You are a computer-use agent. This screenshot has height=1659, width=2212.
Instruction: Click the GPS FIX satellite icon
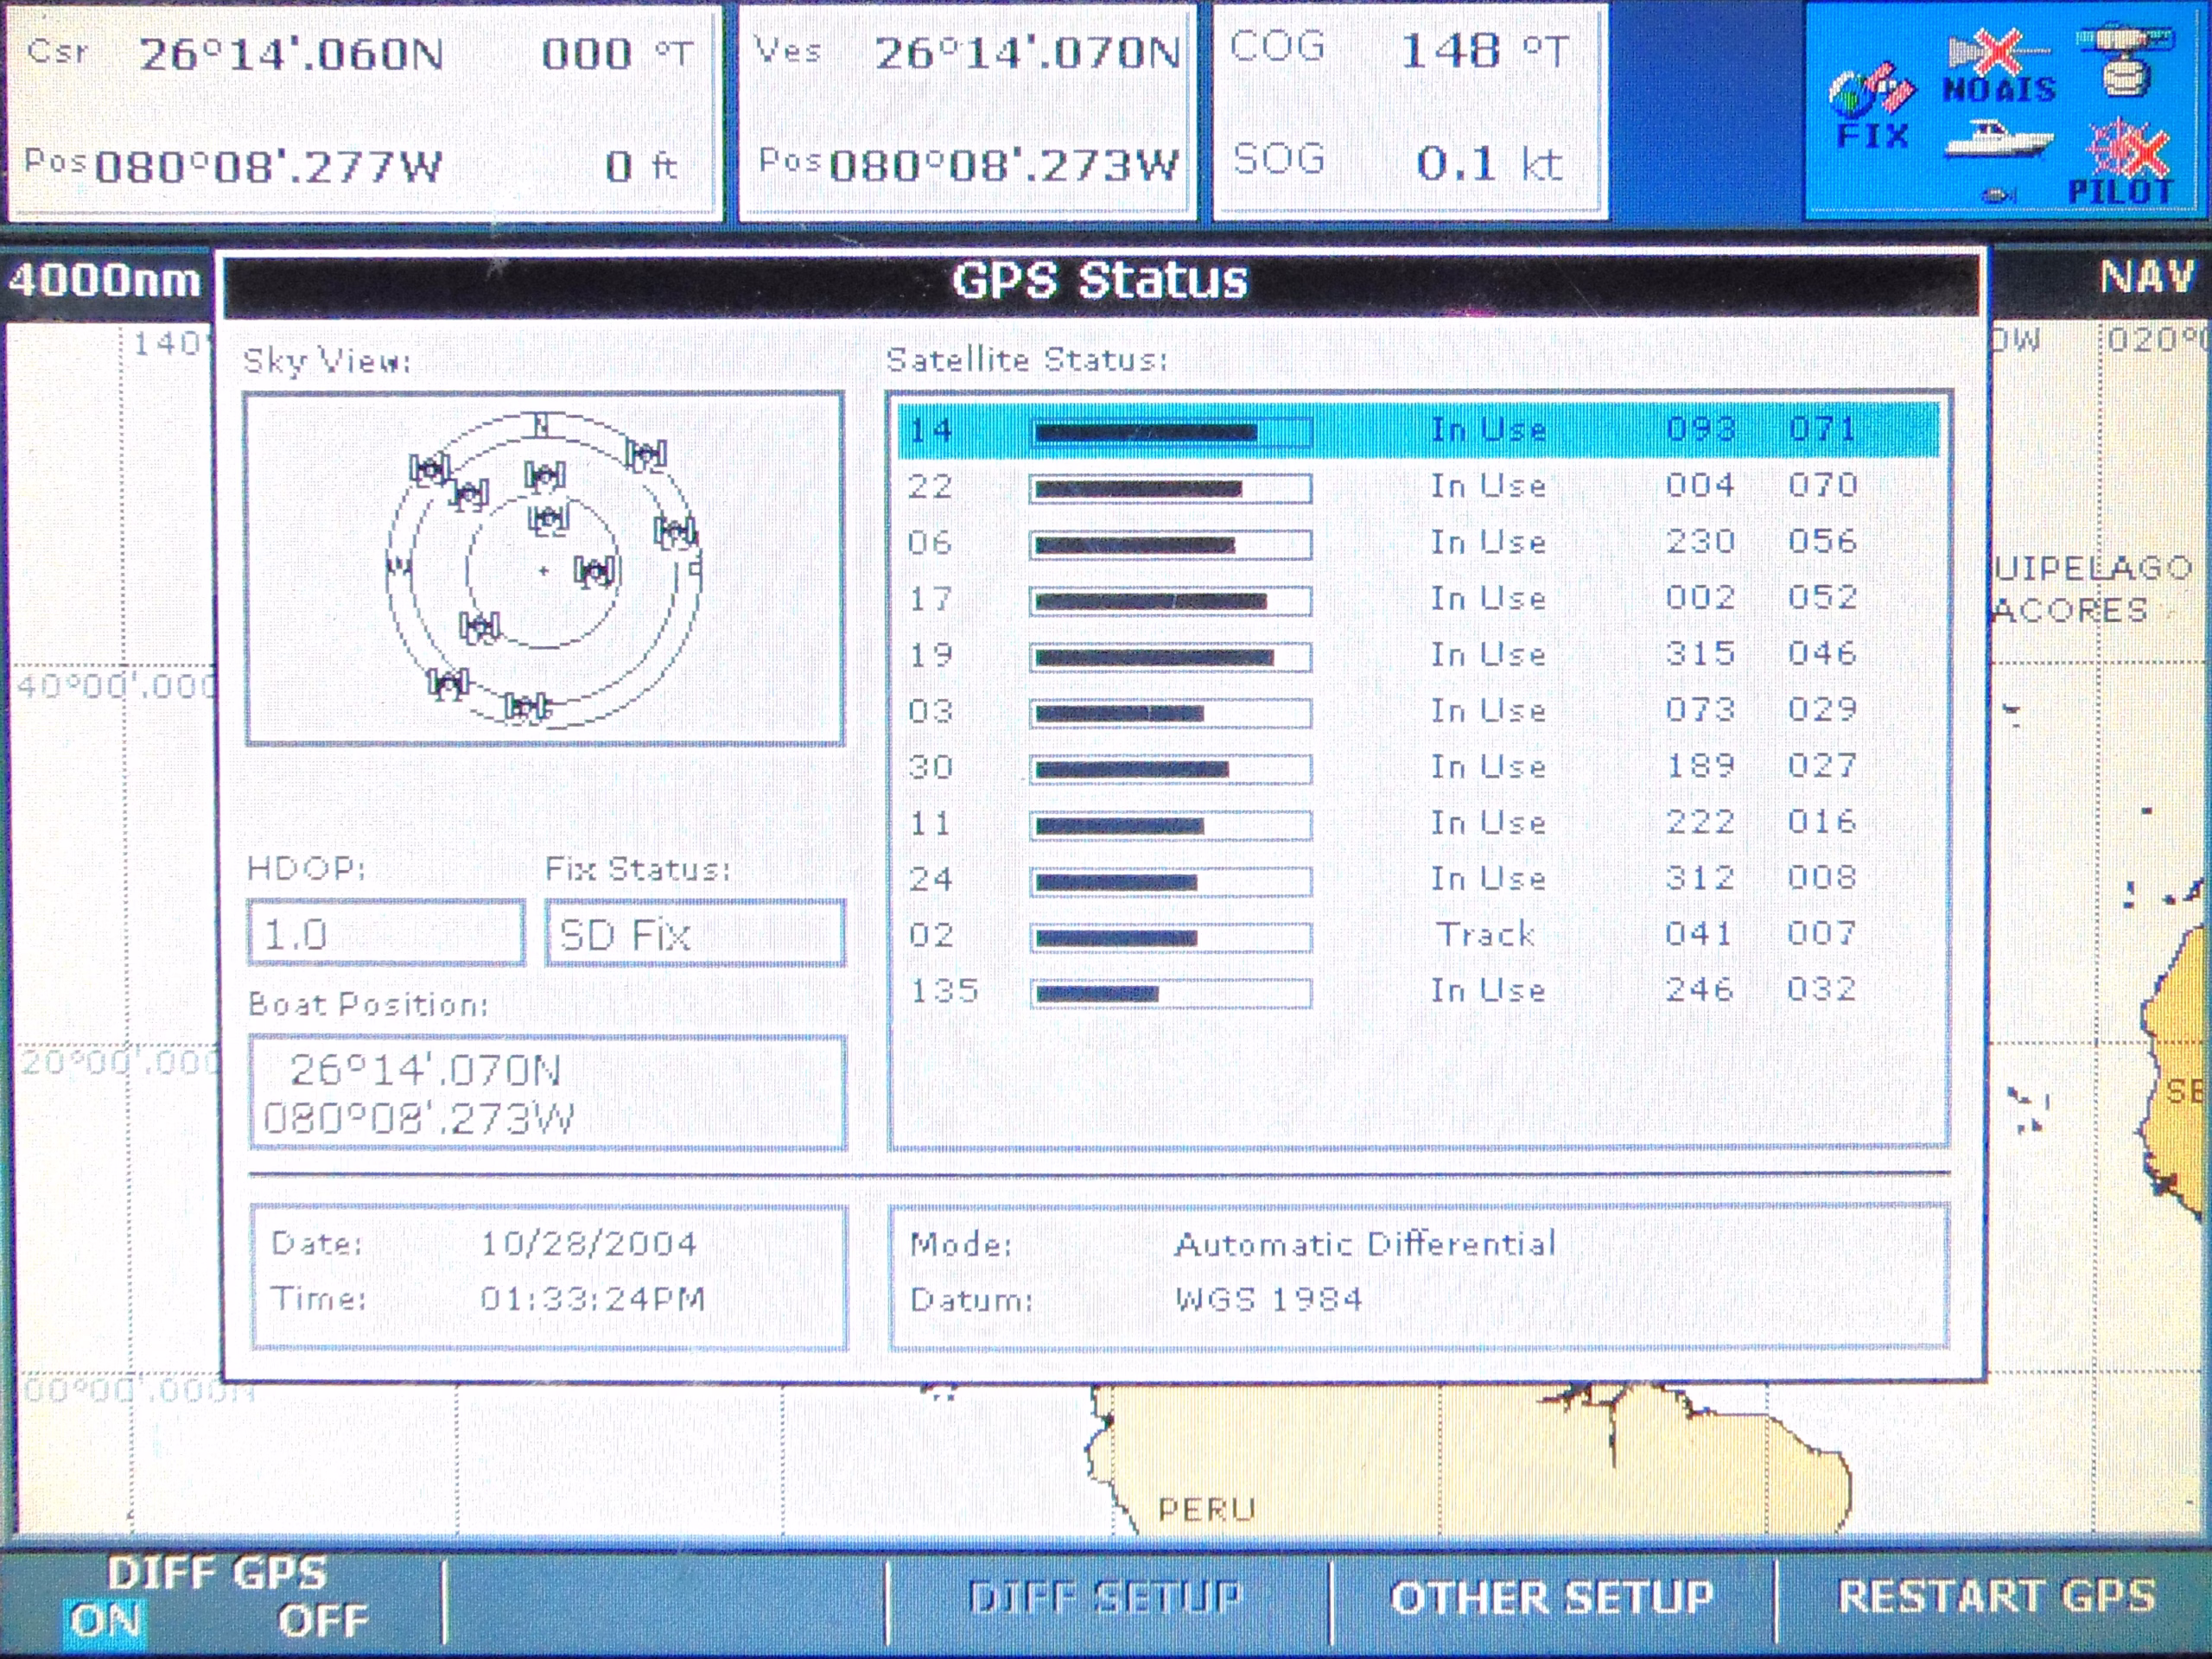click(x=1872, y=92)
